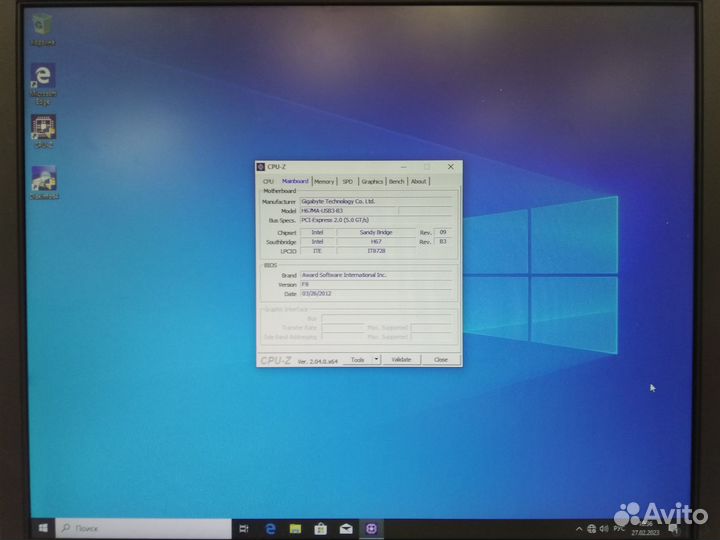Open the Mail app in the taskbar

pos(346,529)
